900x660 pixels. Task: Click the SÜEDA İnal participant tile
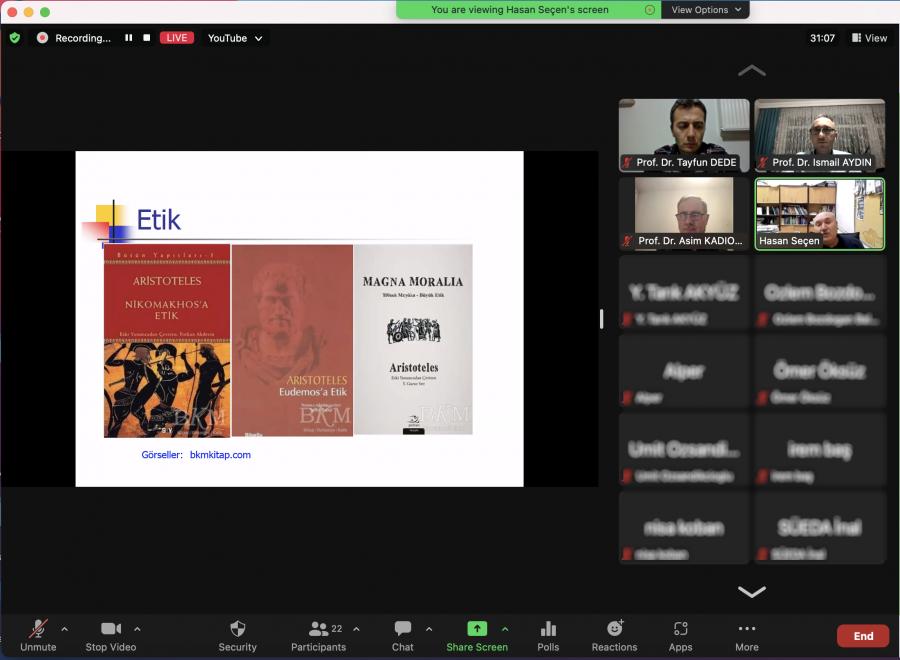point(820,527)
